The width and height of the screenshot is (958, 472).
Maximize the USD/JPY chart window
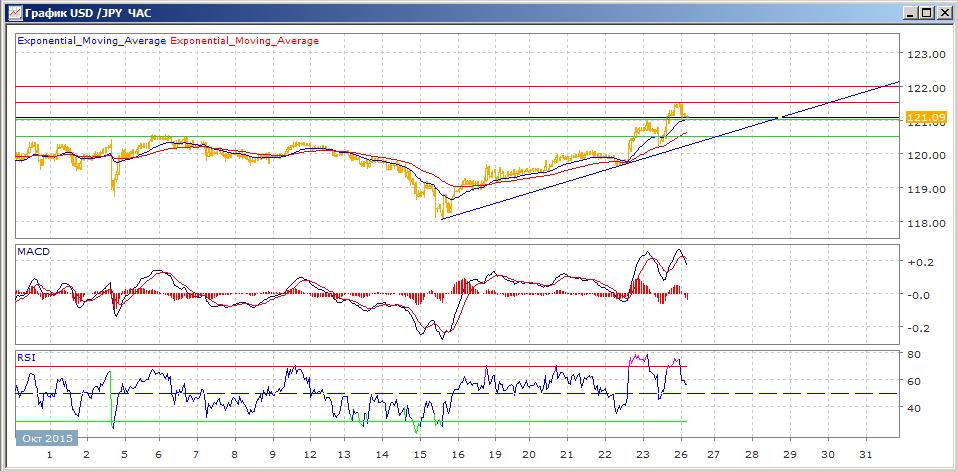tap(926, 12)
